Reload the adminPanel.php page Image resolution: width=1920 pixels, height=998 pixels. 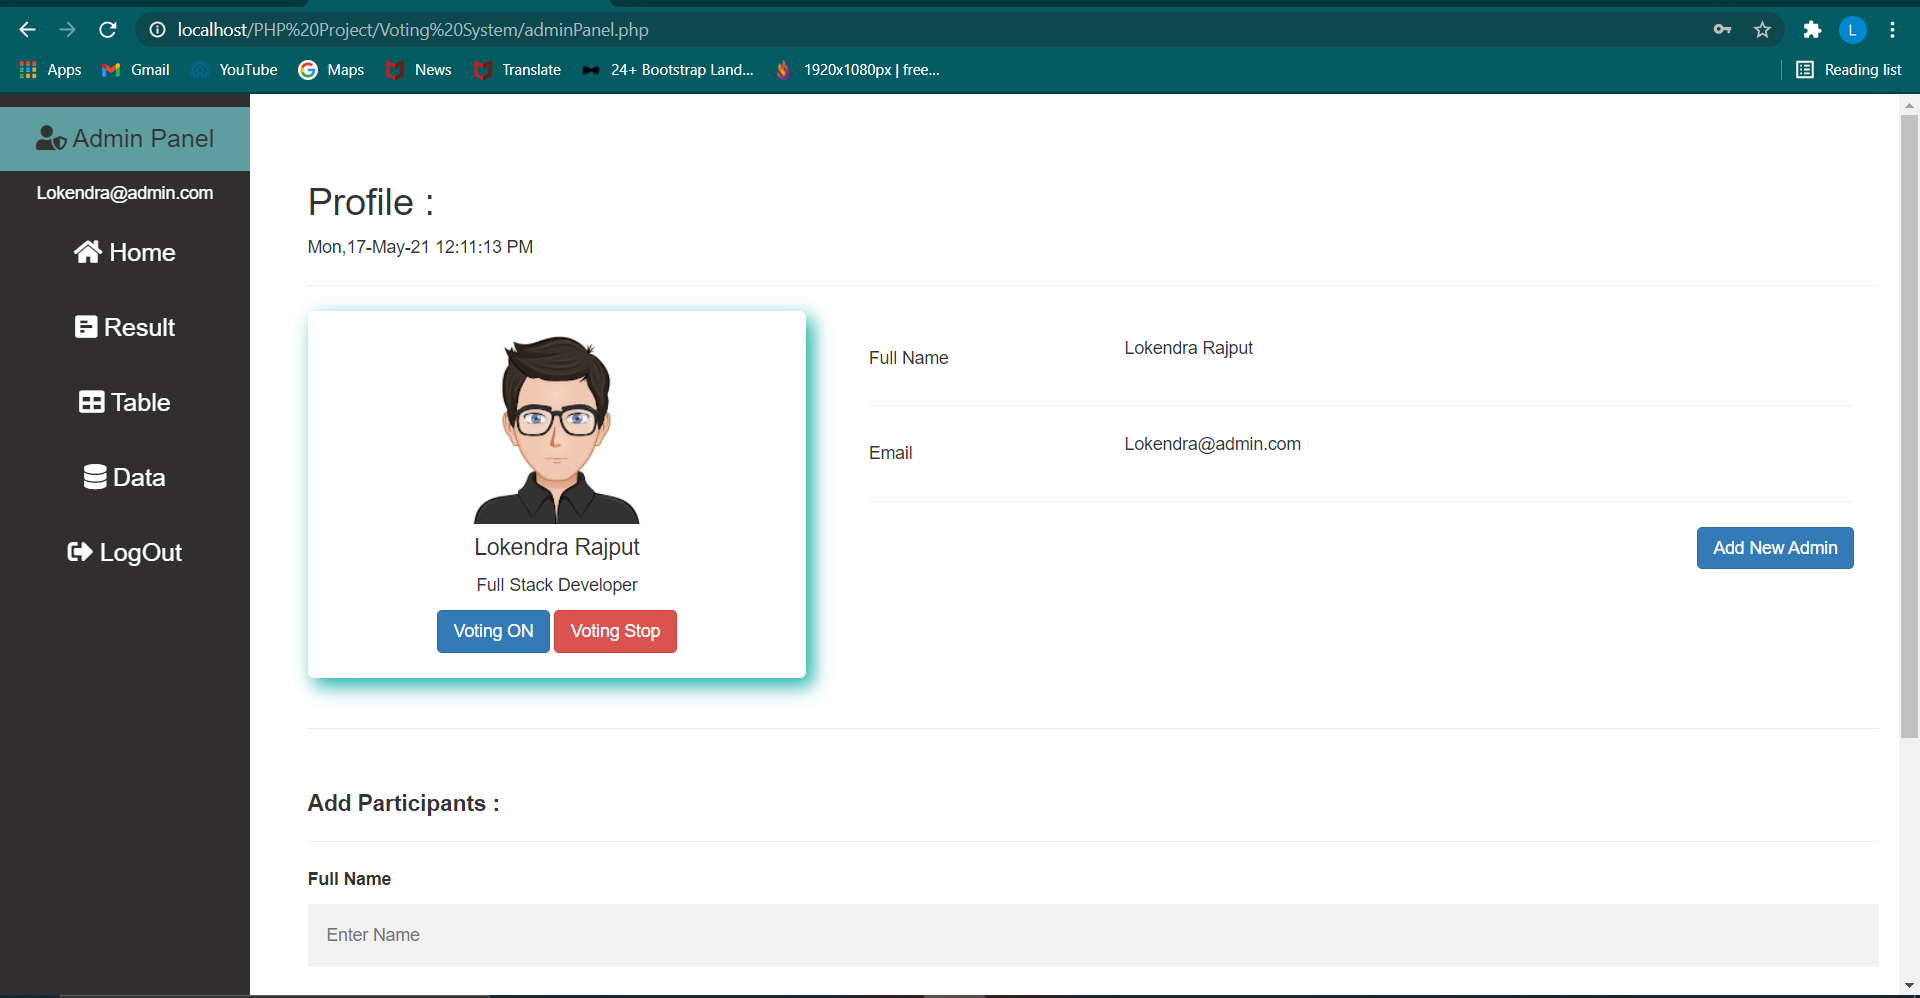[108, 30]
